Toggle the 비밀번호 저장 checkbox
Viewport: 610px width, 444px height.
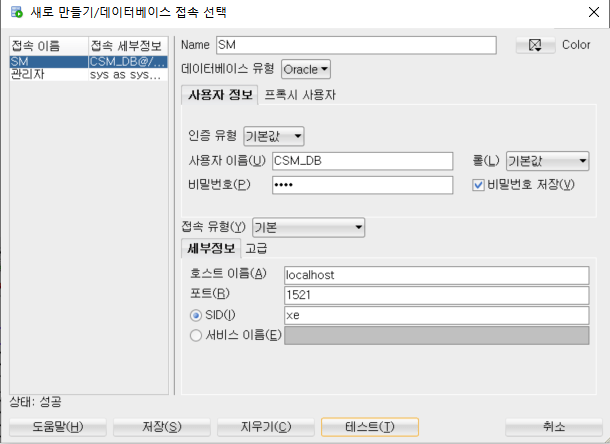click(479, 184)
